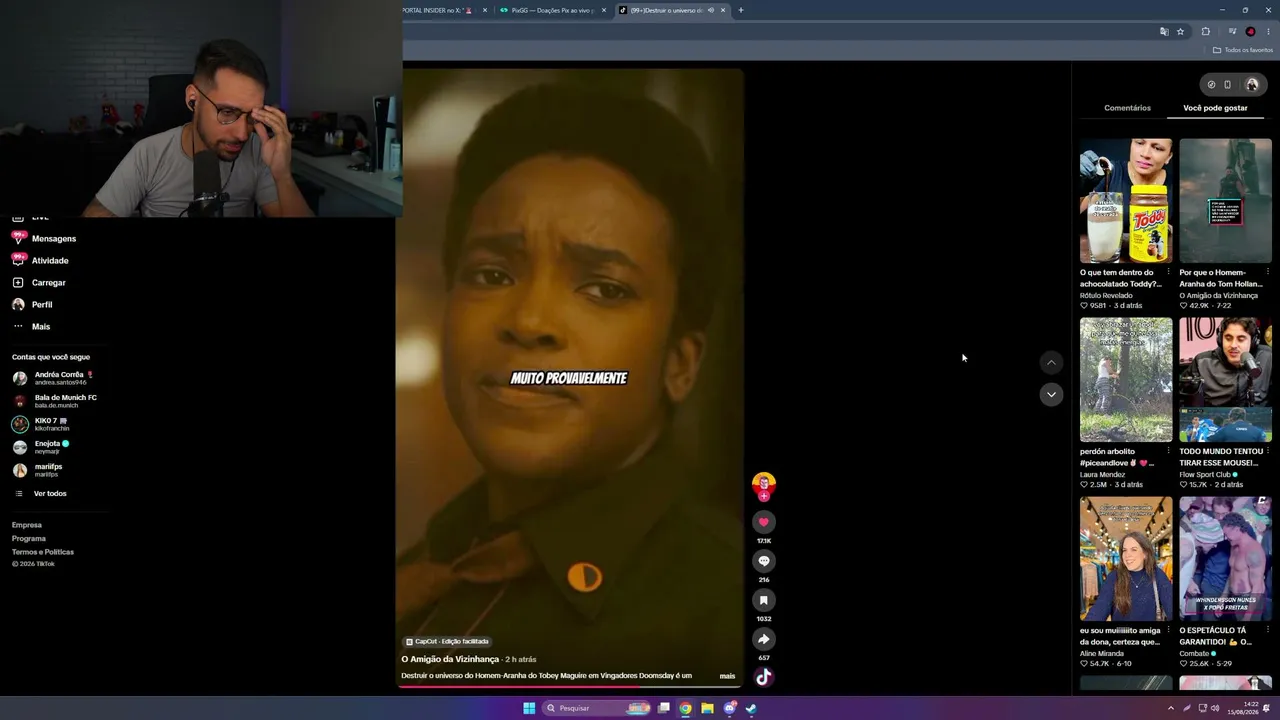Open Discord from the taskbar

(730, 708)
